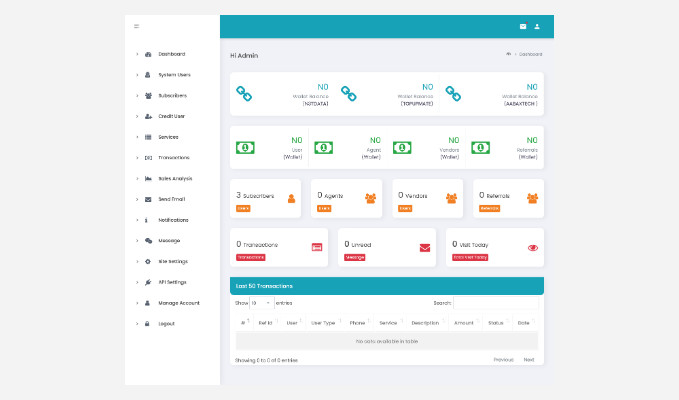The image size is (679, 400).
Task: Open the entries-per-page dropdown
Action: (261, 302)
